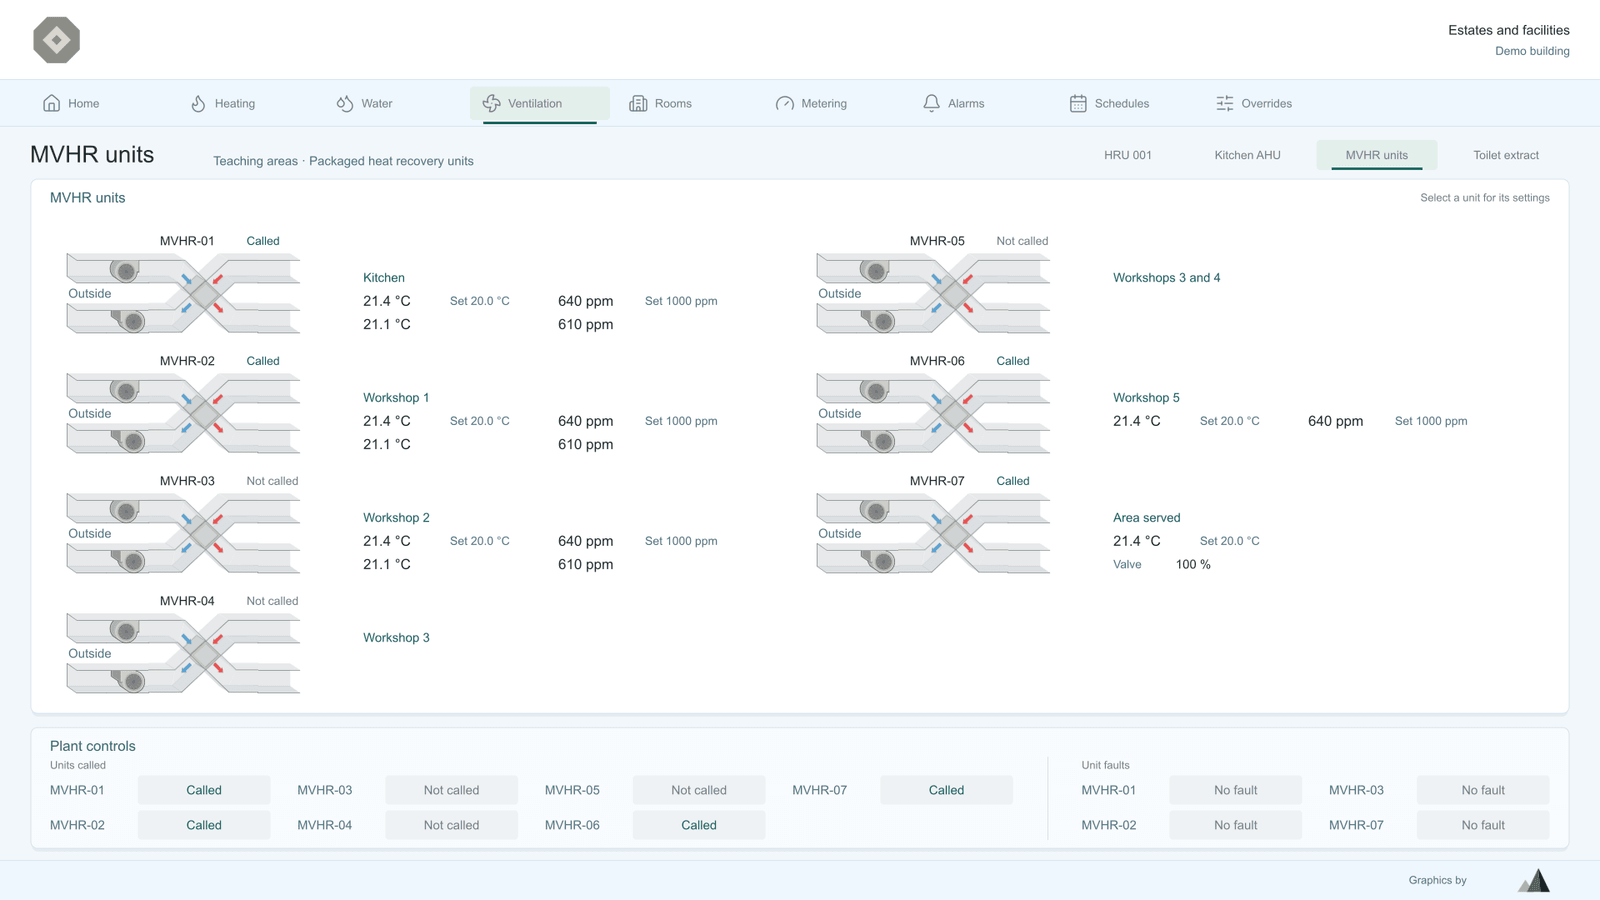Toggle MVHR-03 Not called status button
The width and height of the screenshot is (1600, 900).
coord(451,790)
